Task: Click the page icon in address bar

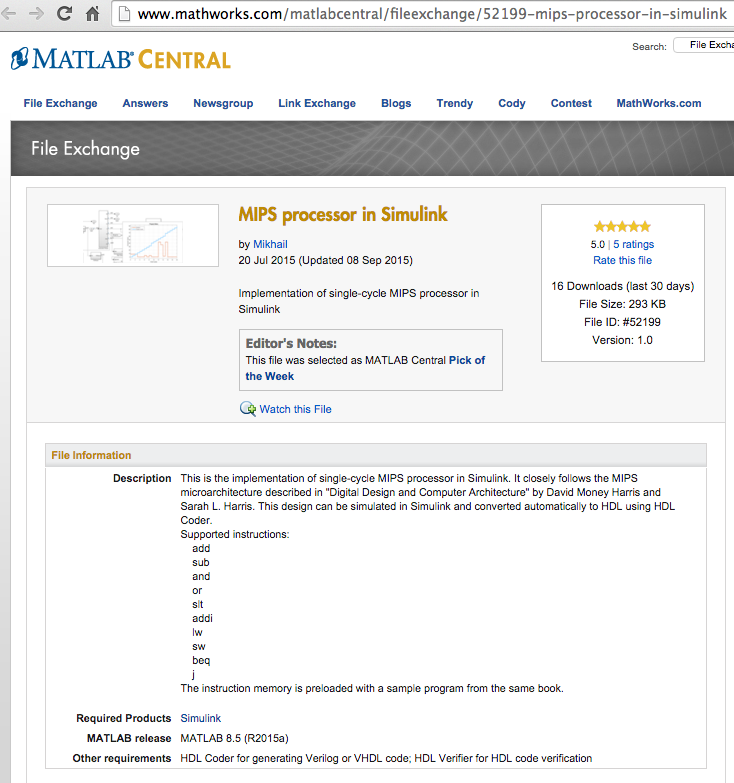Action: [125, 14]
